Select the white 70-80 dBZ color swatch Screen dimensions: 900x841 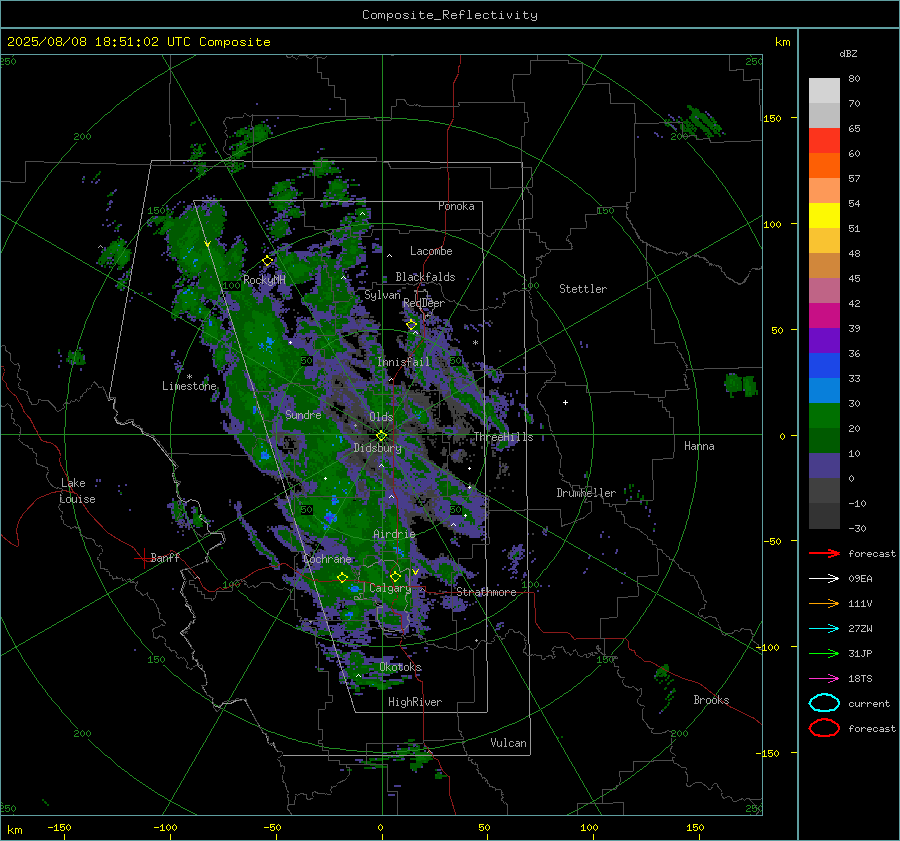pos(824,91)
